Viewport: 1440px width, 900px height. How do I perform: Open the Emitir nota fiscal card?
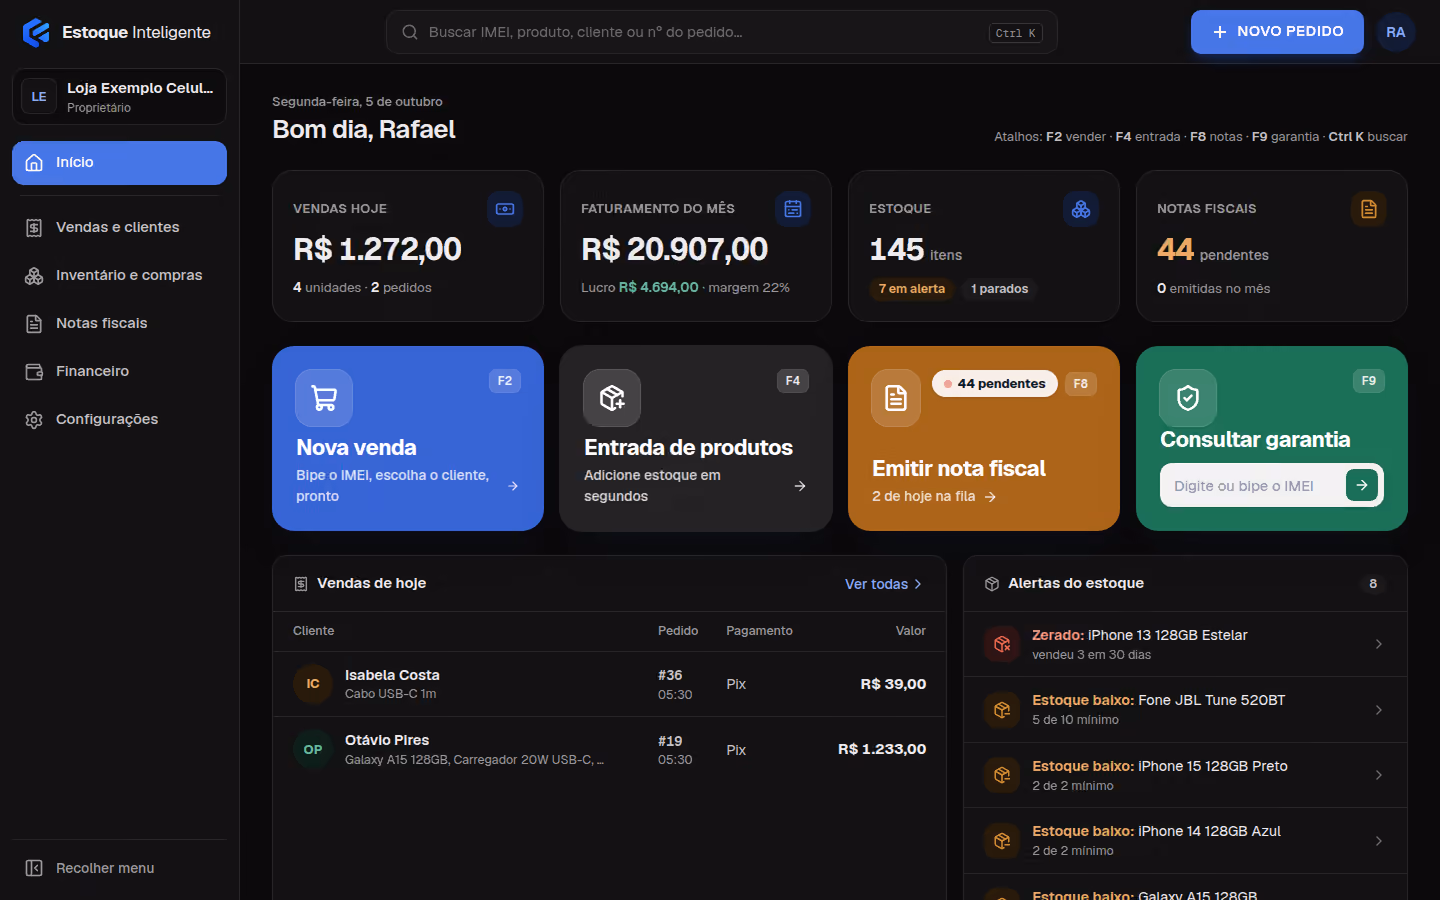click(x=984, y=438)
